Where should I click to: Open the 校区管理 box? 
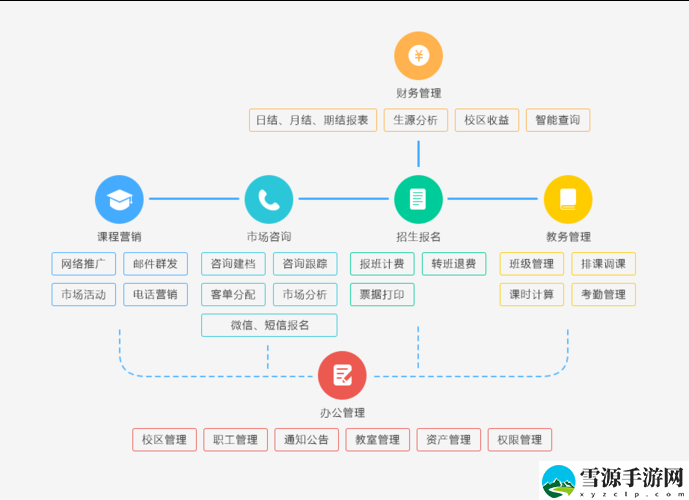click(x=164, y=440)
